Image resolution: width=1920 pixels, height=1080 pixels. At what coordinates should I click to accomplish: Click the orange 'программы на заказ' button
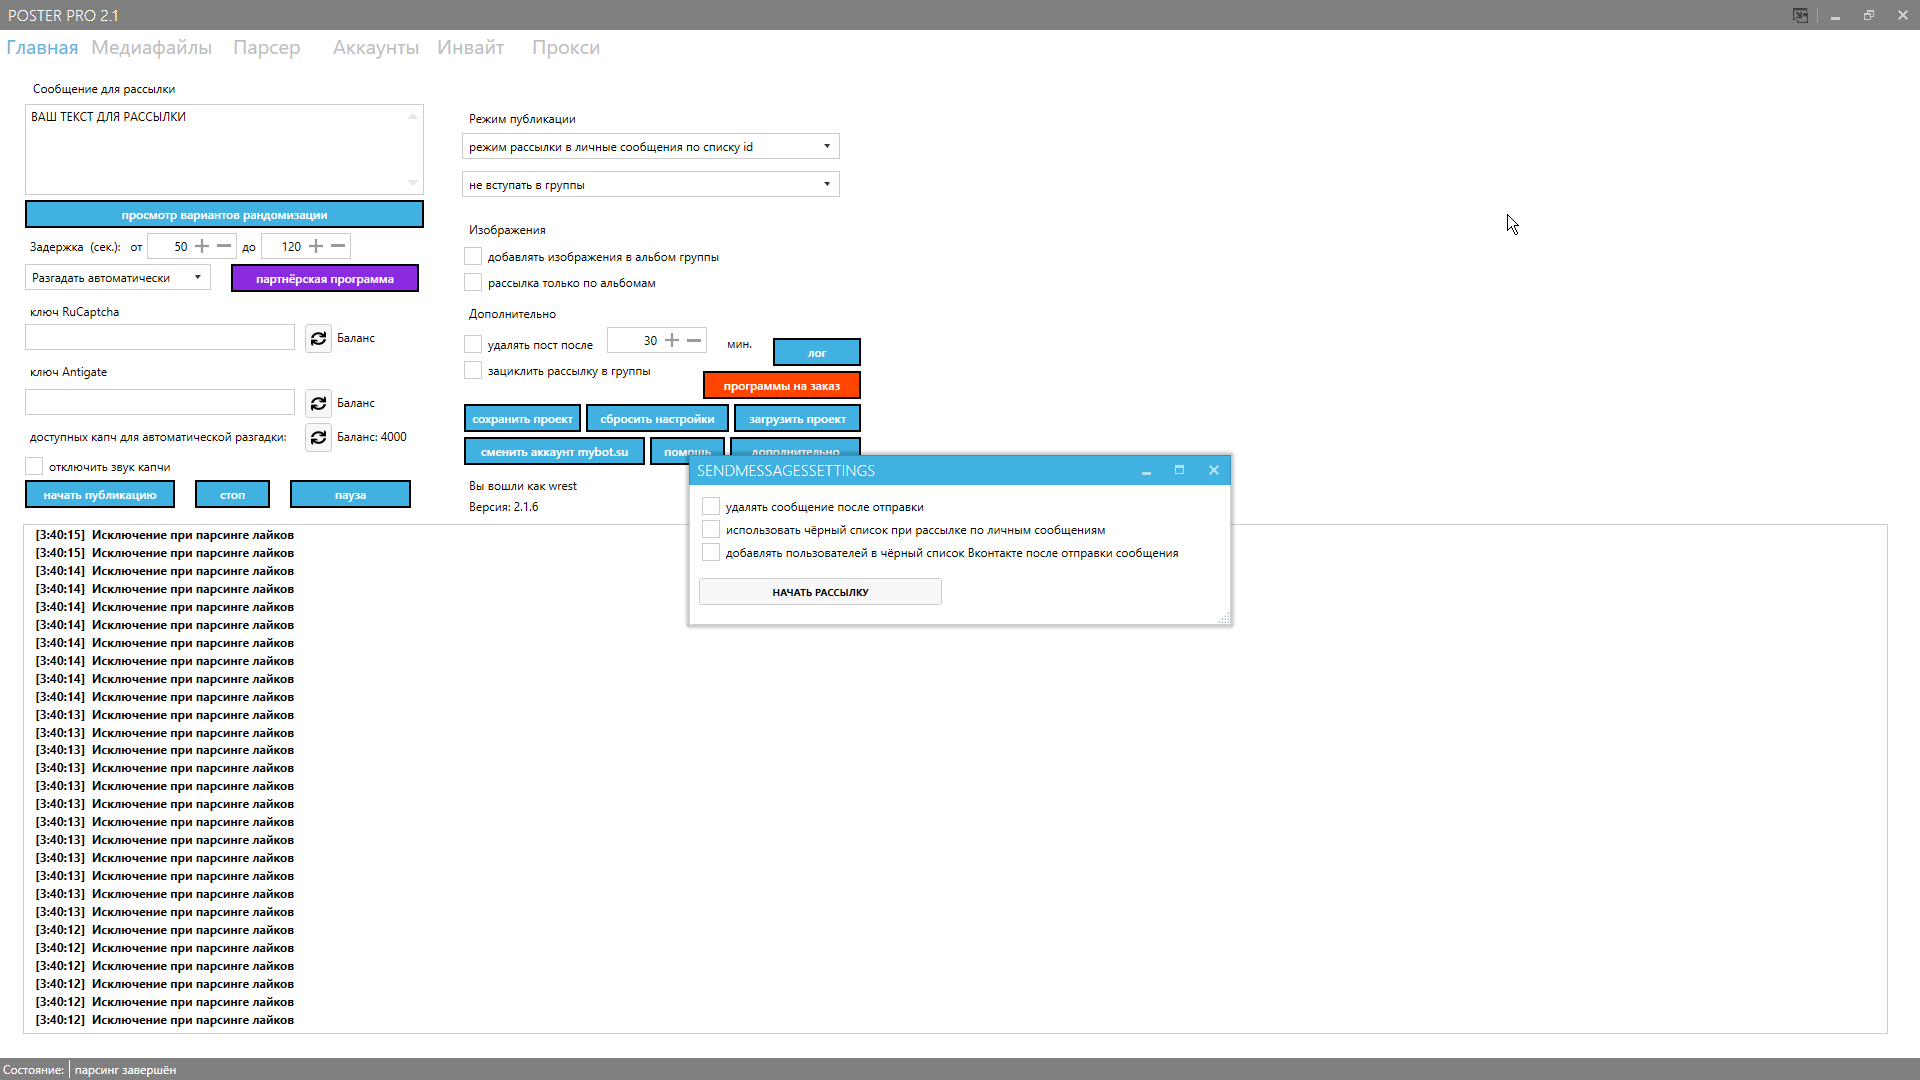tap(781, 386)
